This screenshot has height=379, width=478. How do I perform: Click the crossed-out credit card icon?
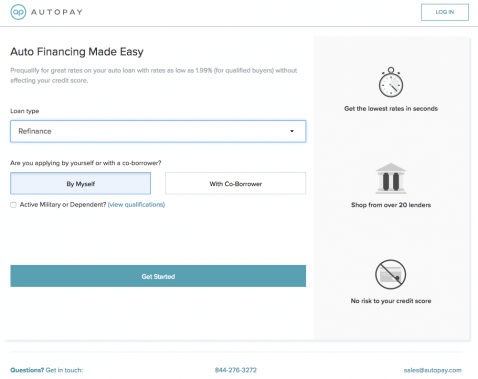(391, 274)
